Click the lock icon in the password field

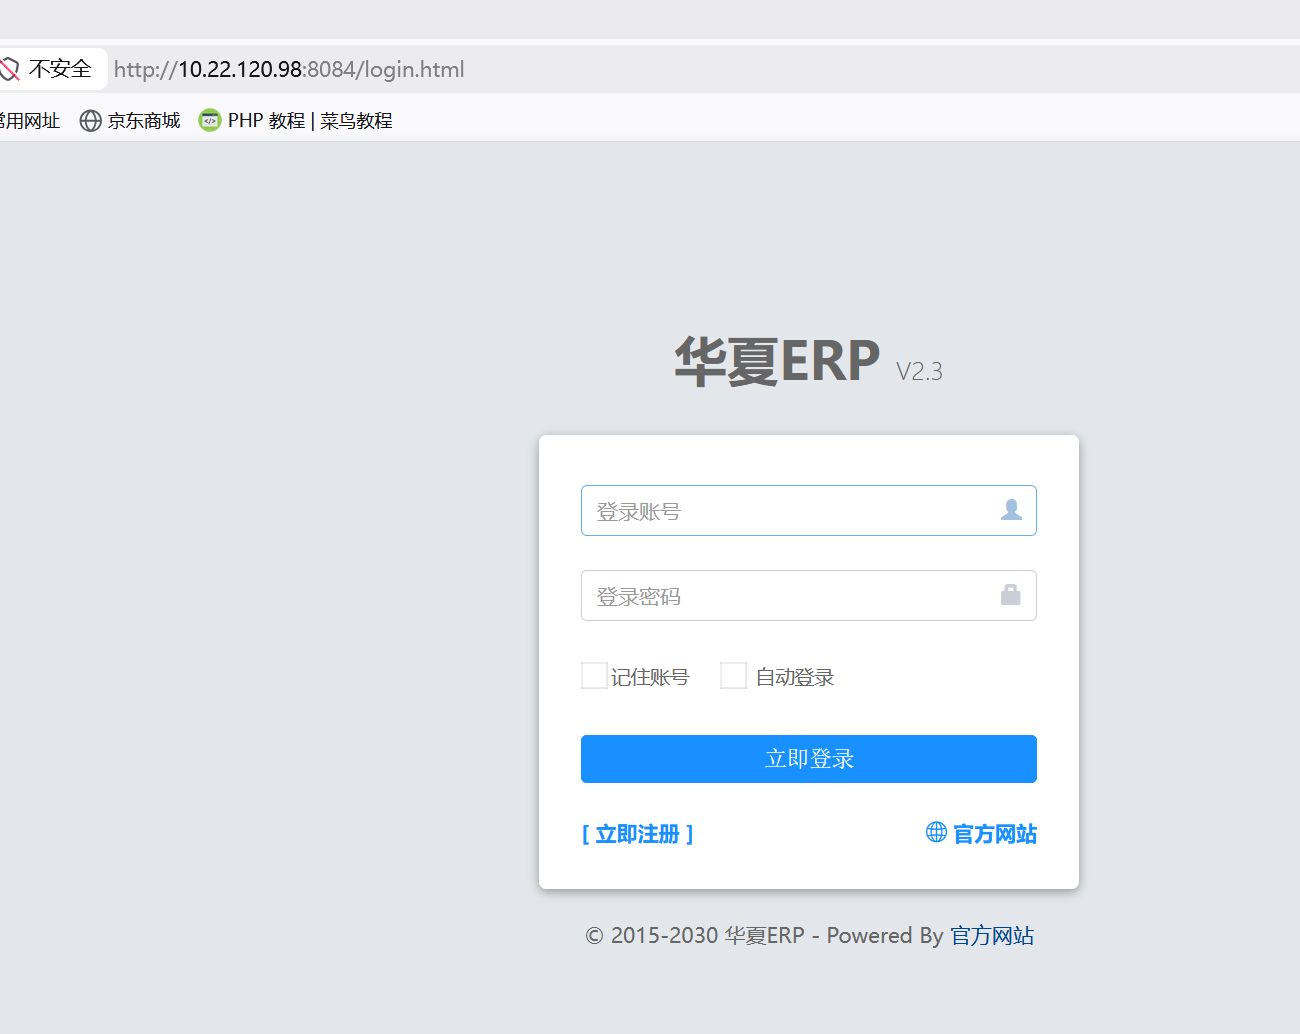[x=1011, y=595]
